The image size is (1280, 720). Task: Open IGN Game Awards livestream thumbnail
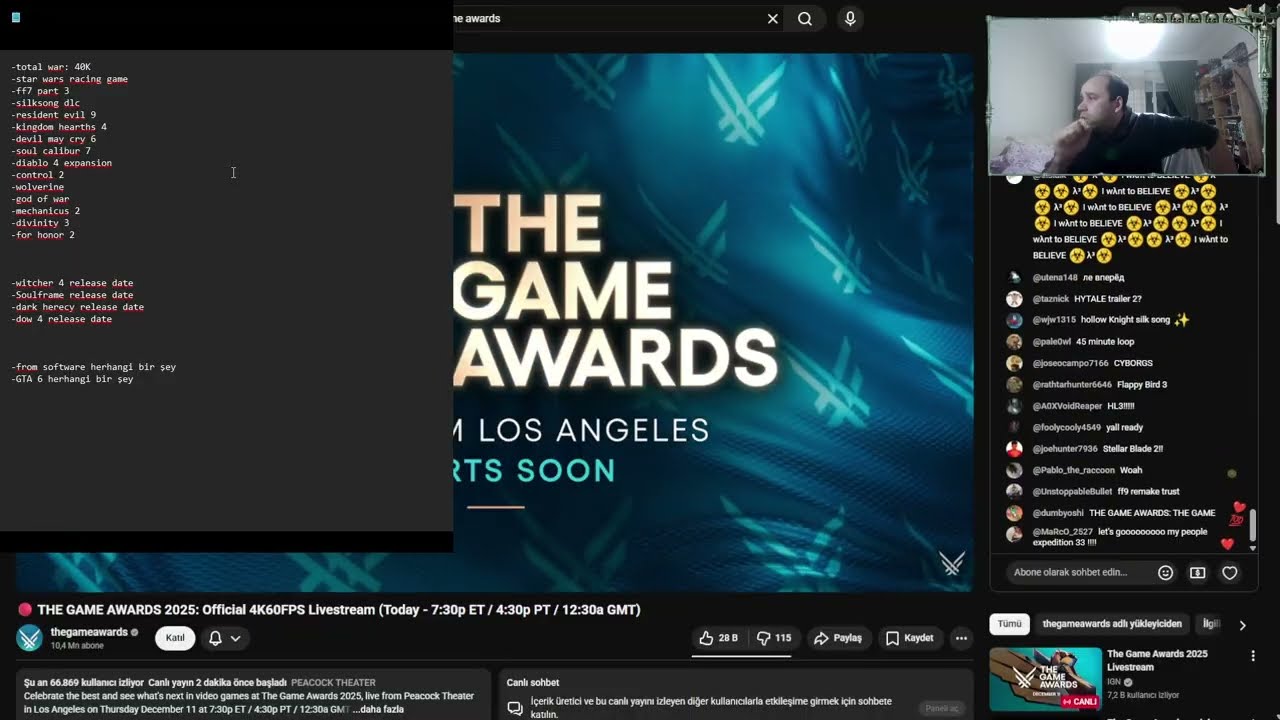tap(1045, 679)
